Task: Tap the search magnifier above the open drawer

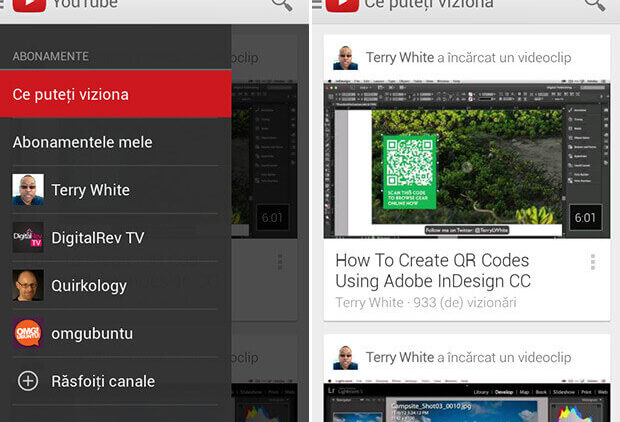Action: (x=282, y=5)
